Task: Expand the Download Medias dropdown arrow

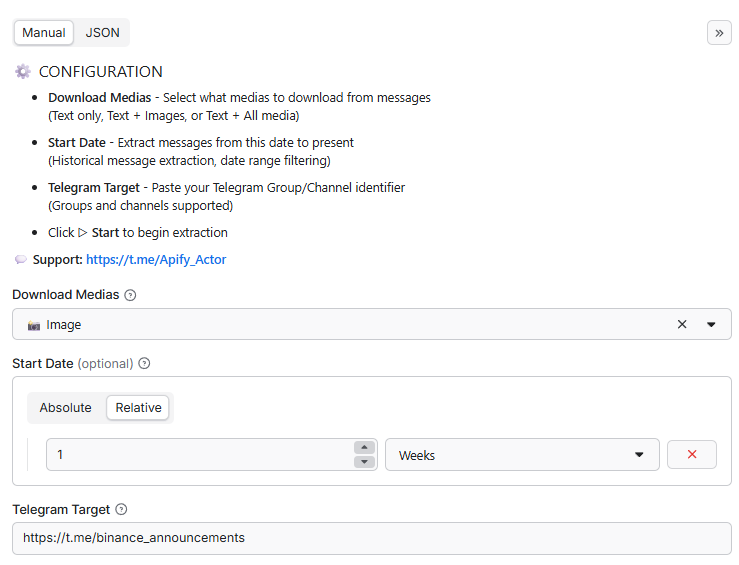Action: coord(711,324)
